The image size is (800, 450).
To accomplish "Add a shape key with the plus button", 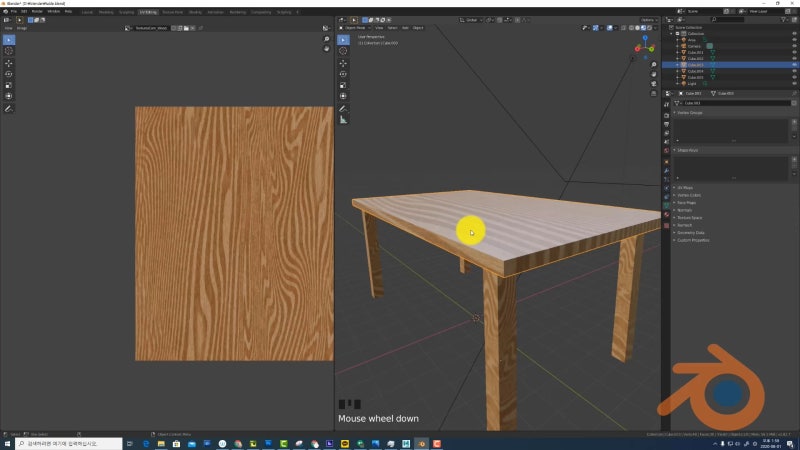I will [794, 160].
